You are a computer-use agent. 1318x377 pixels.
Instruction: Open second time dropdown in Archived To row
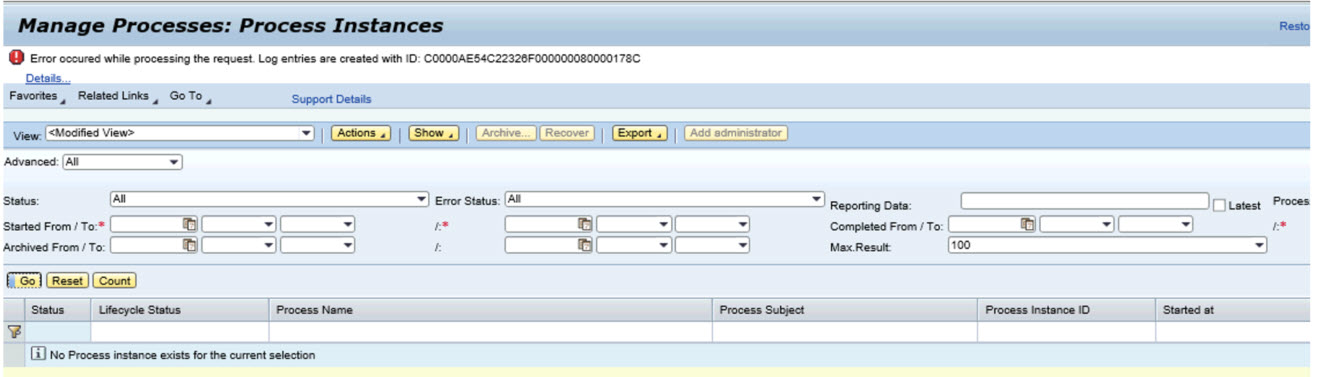click(x=713, y=244)
